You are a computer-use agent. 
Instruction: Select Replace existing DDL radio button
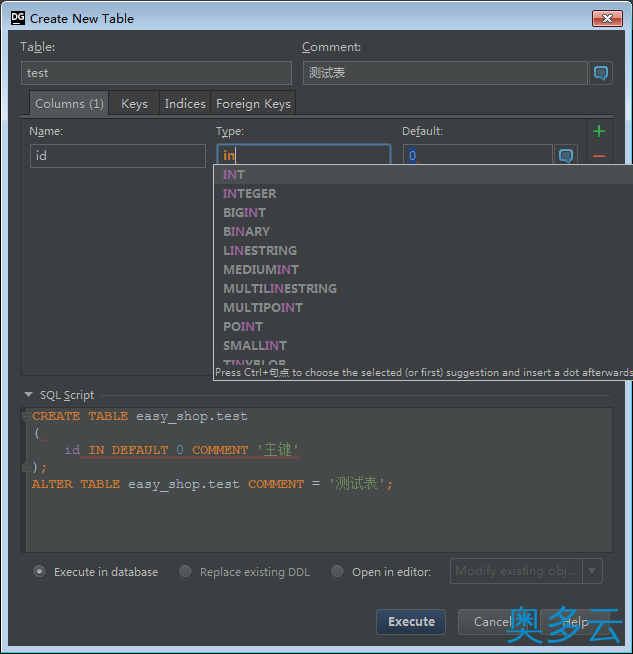coord(185,571)
